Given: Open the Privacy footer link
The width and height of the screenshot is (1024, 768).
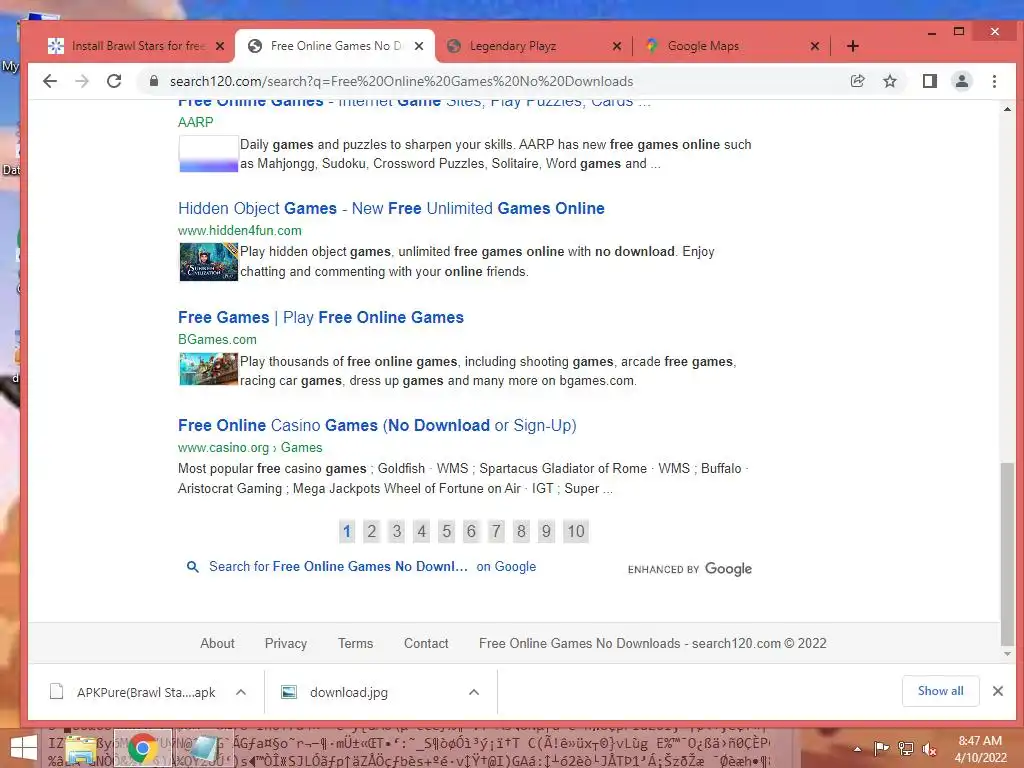Looking at the screenshot, I should [285, 644].
